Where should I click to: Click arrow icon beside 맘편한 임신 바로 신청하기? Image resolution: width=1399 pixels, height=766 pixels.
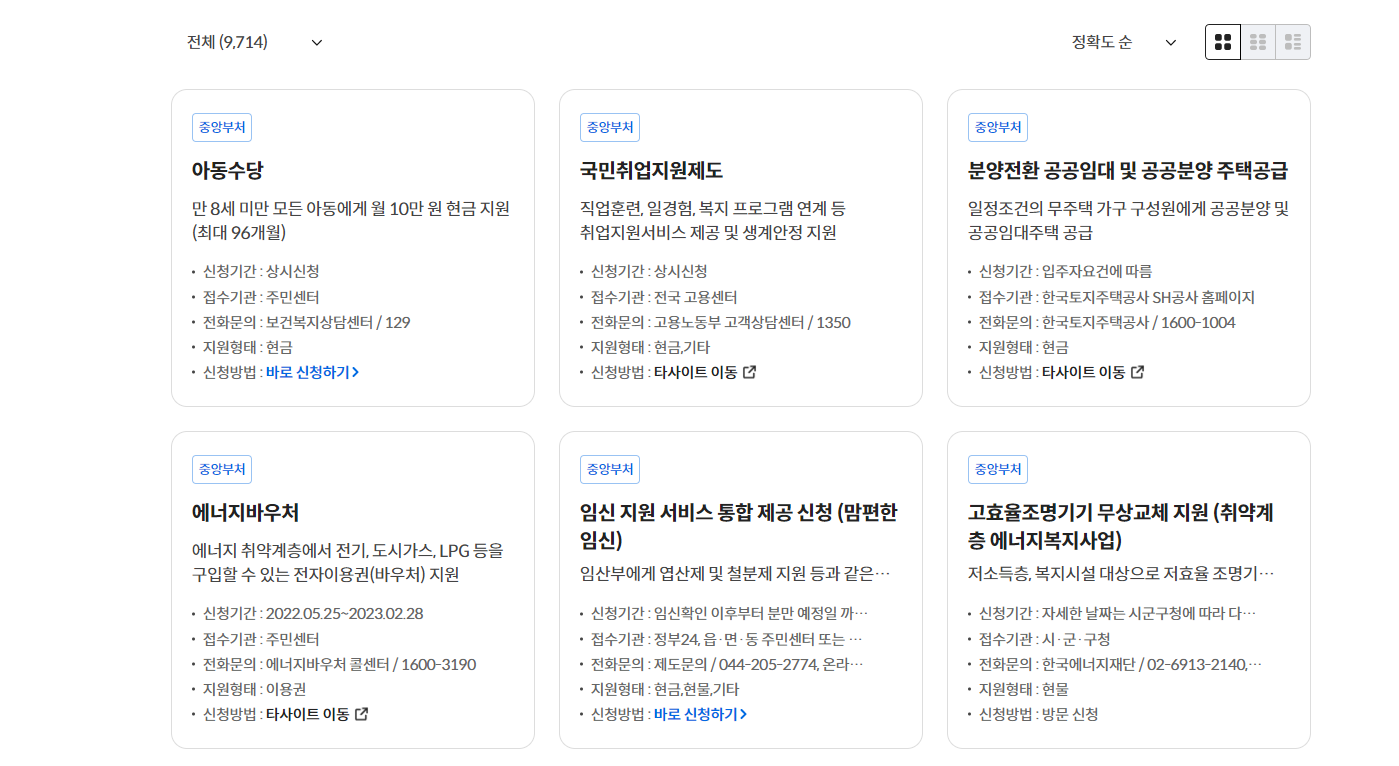pos(741,714)
